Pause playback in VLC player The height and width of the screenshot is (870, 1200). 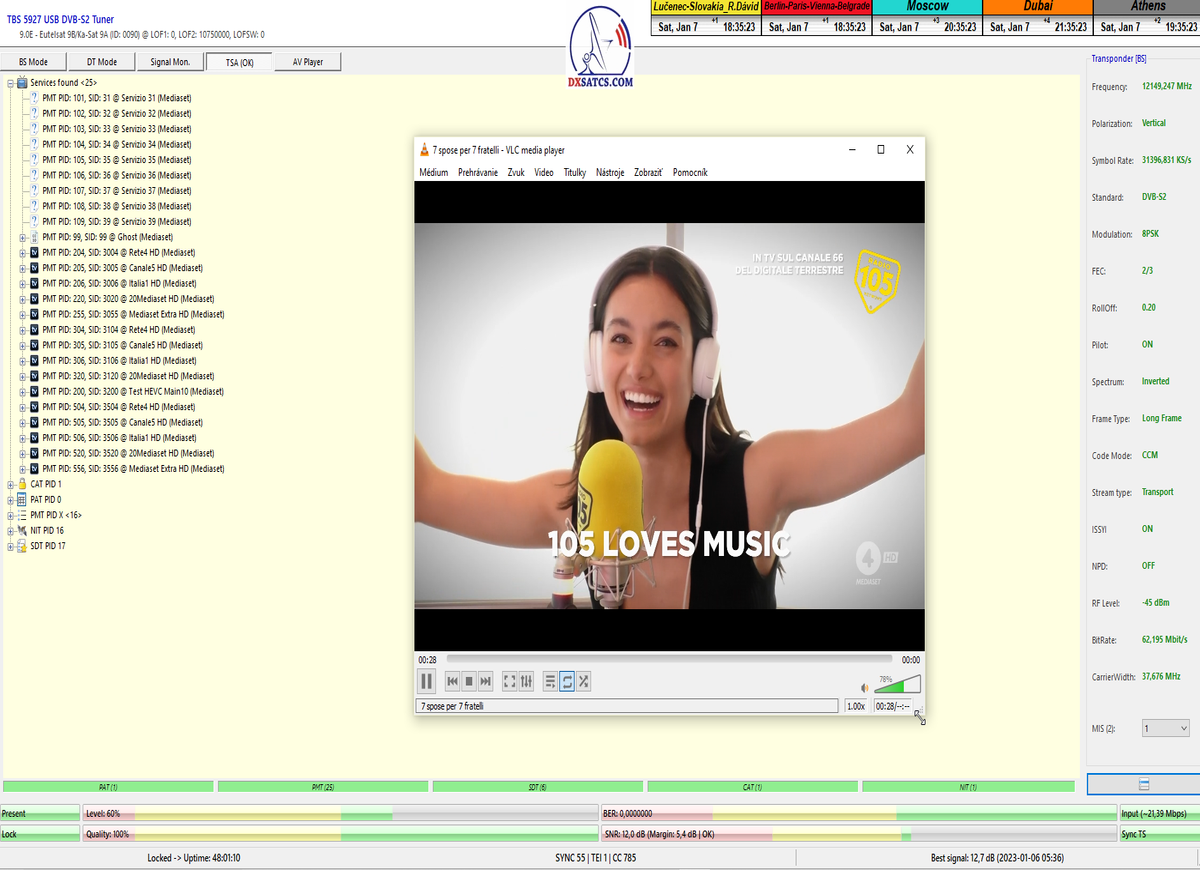click(427, 681)
